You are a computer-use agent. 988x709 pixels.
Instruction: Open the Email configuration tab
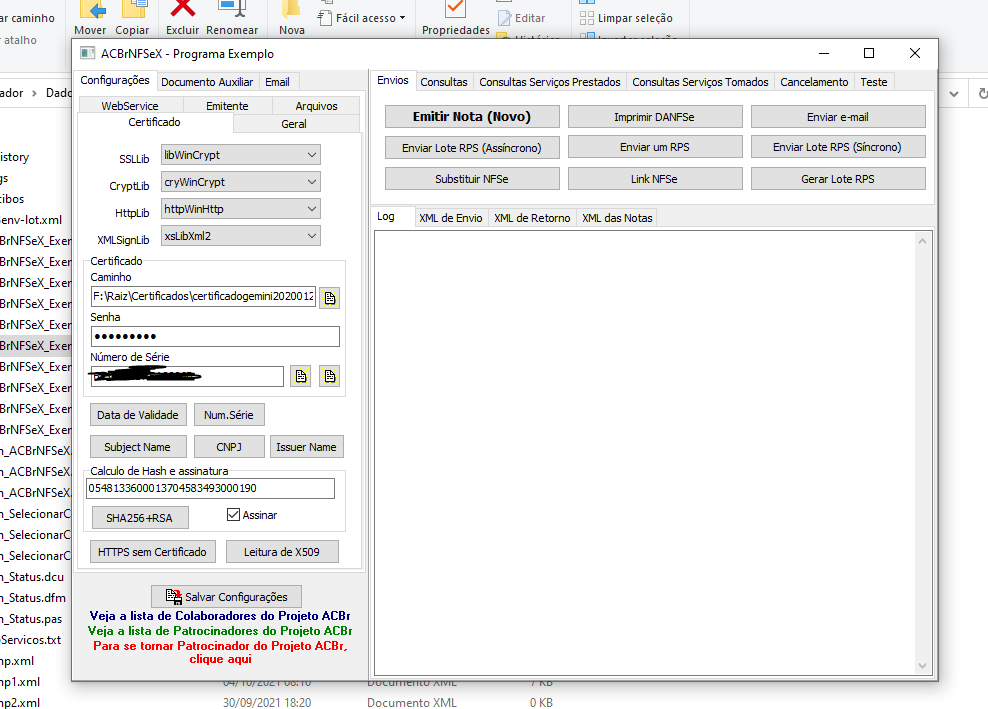[x=277, y=82]
